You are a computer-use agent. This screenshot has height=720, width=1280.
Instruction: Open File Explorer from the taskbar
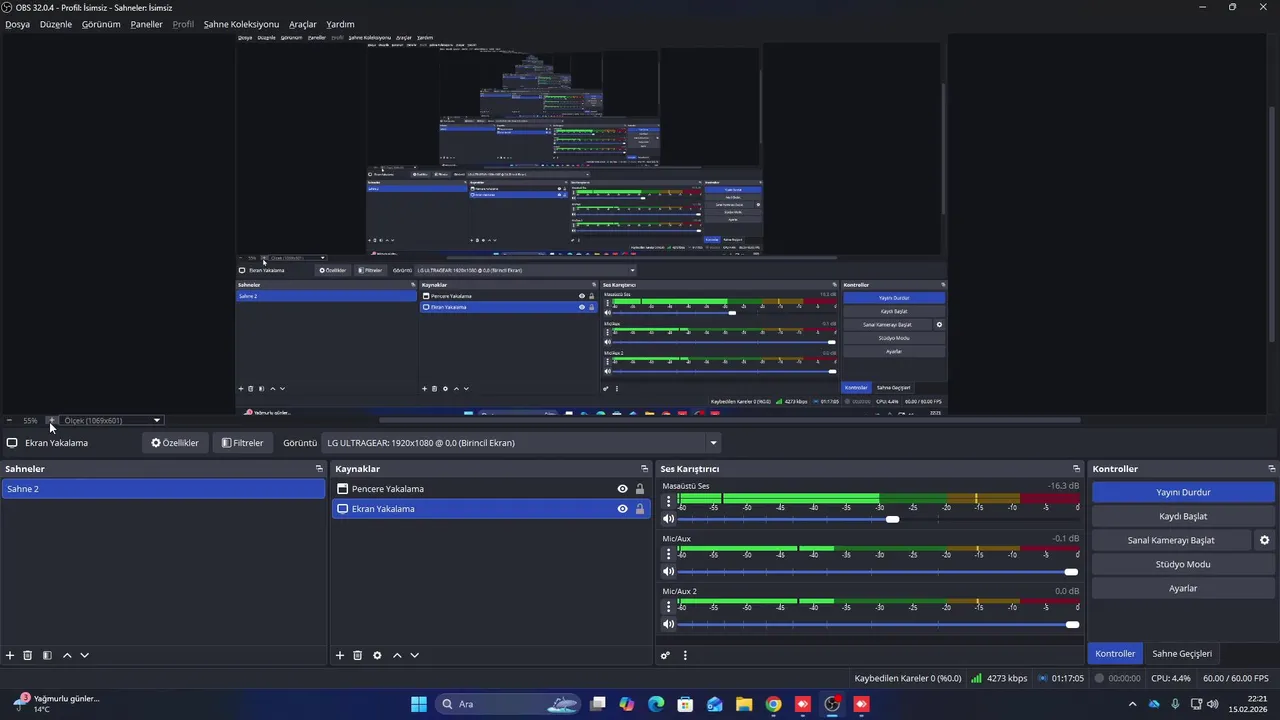[x=744, y=704]
